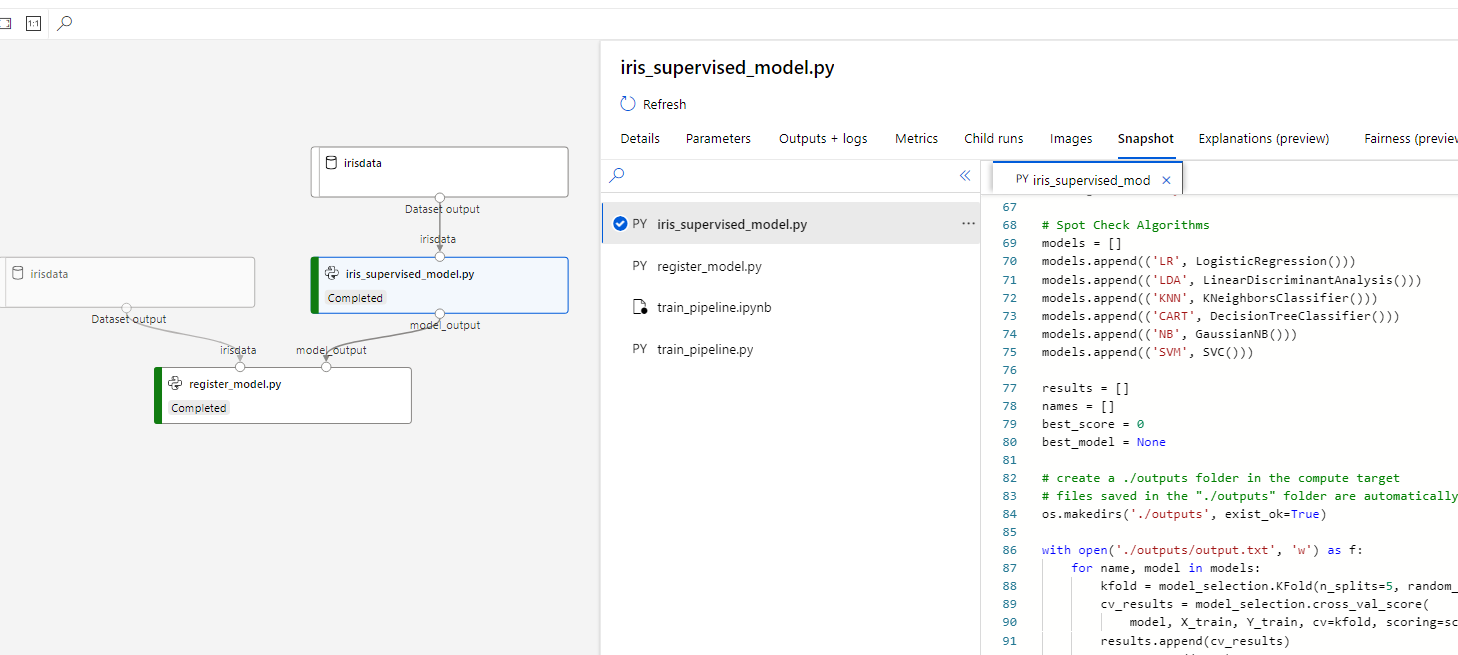Open the Explanations (preview) tab
This screenshot has width=1458, height=655.
pos(1264,139)
